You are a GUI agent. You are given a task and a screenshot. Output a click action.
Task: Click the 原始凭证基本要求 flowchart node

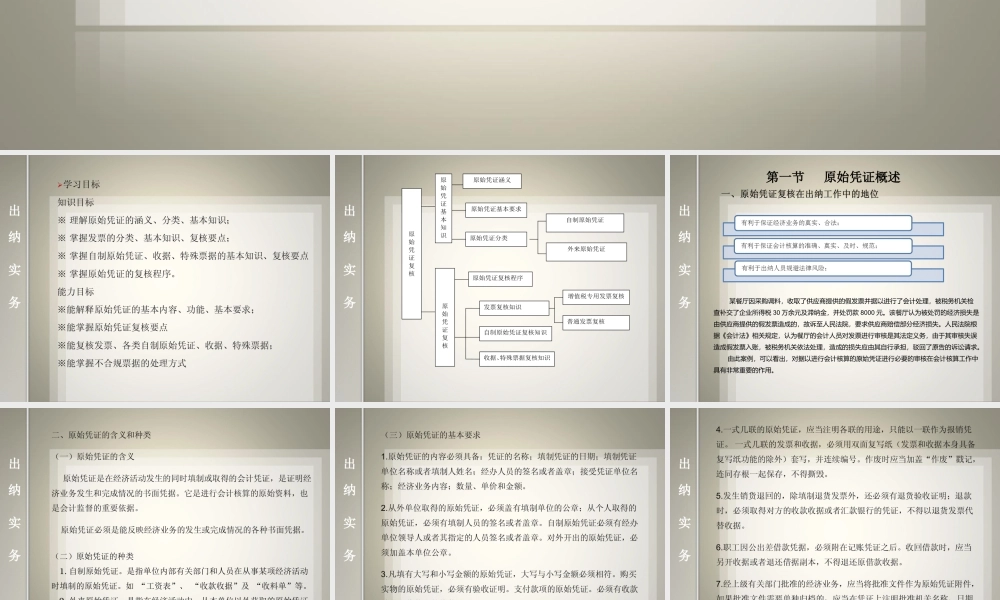coord(496,211)
